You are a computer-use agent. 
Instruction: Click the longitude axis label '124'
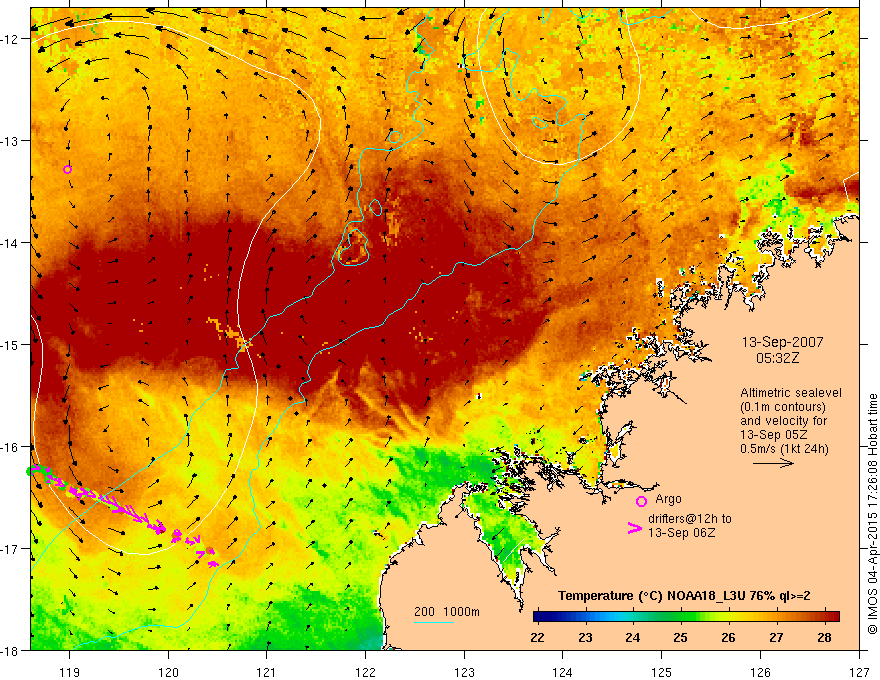click(x=563, y=672)
